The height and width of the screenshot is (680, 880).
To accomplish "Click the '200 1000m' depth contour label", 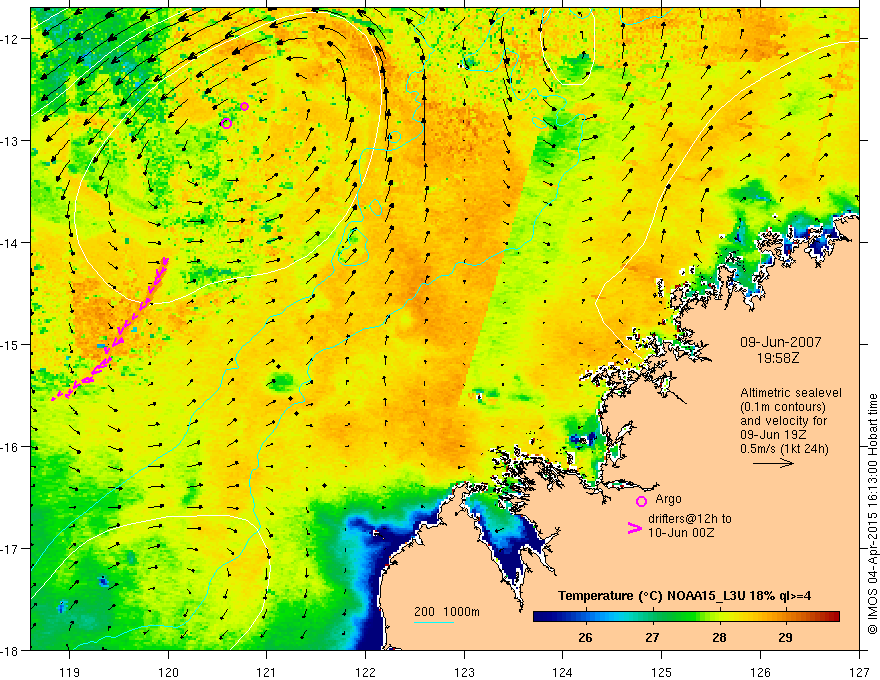I will pyautogui.click(x=447, y=612).
